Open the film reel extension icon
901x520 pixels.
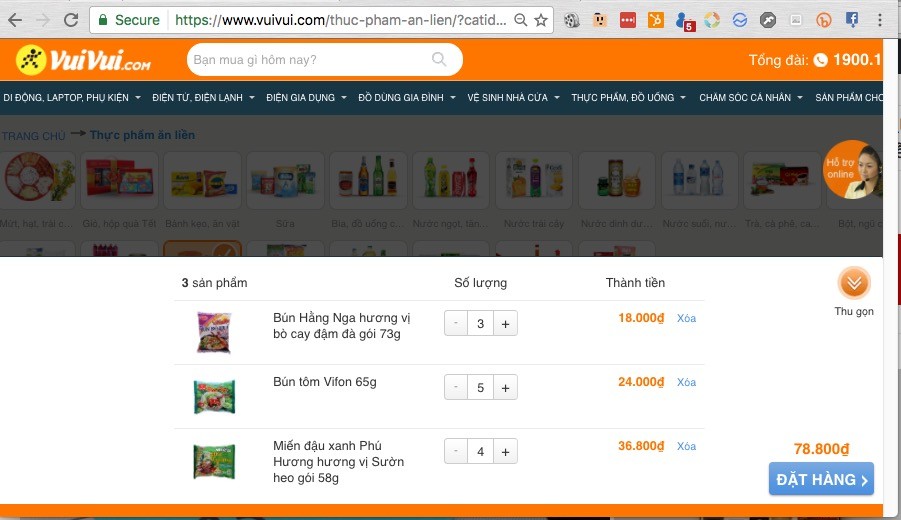571,20
